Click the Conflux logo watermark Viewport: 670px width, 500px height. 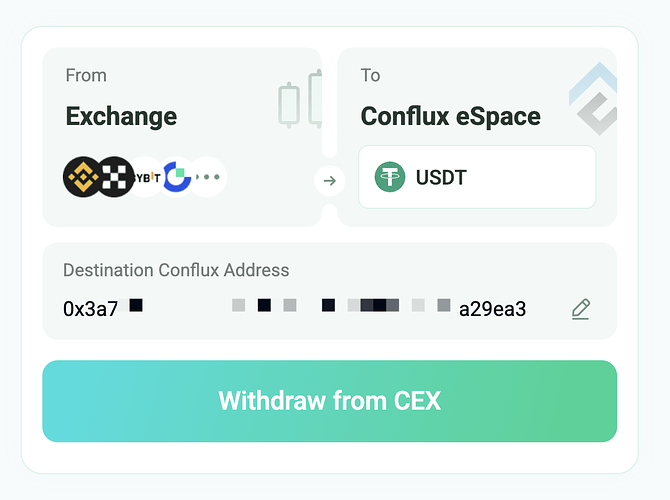pos(594,99)
